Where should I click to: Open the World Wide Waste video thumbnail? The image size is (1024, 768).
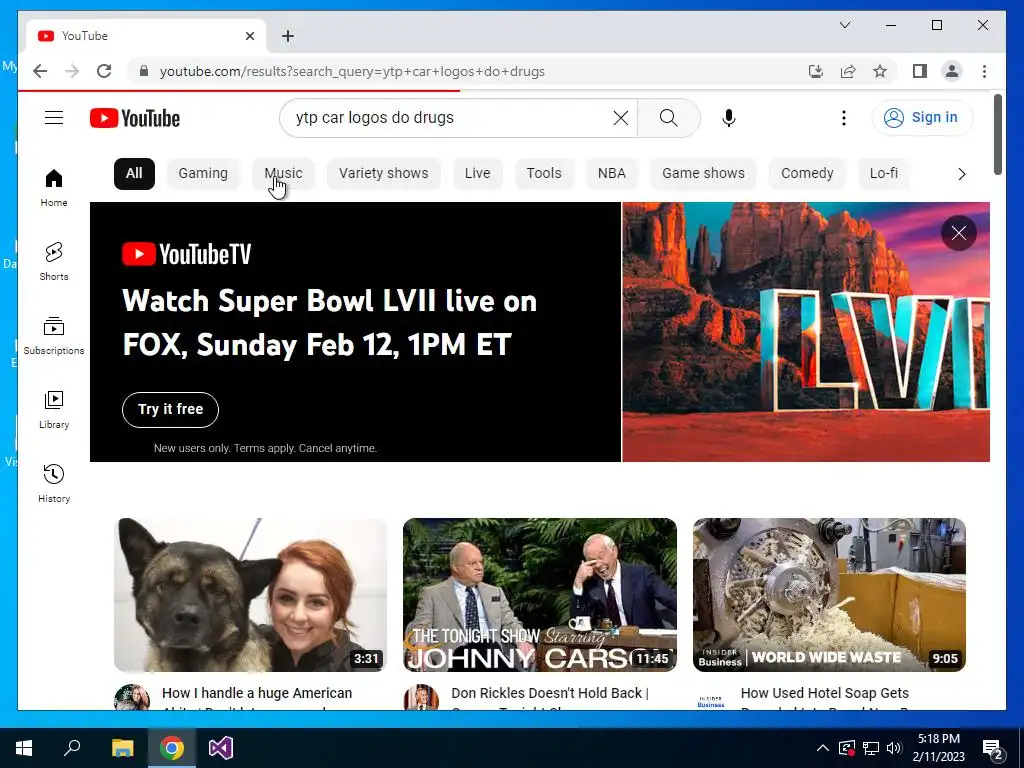pyautogui.click(x=829, y=595)
